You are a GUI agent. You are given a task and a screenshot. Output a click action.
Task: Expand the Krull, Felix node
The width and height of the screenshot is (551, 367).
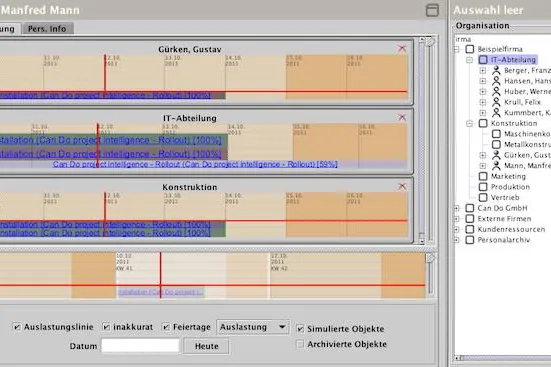[x=483, y=102]
